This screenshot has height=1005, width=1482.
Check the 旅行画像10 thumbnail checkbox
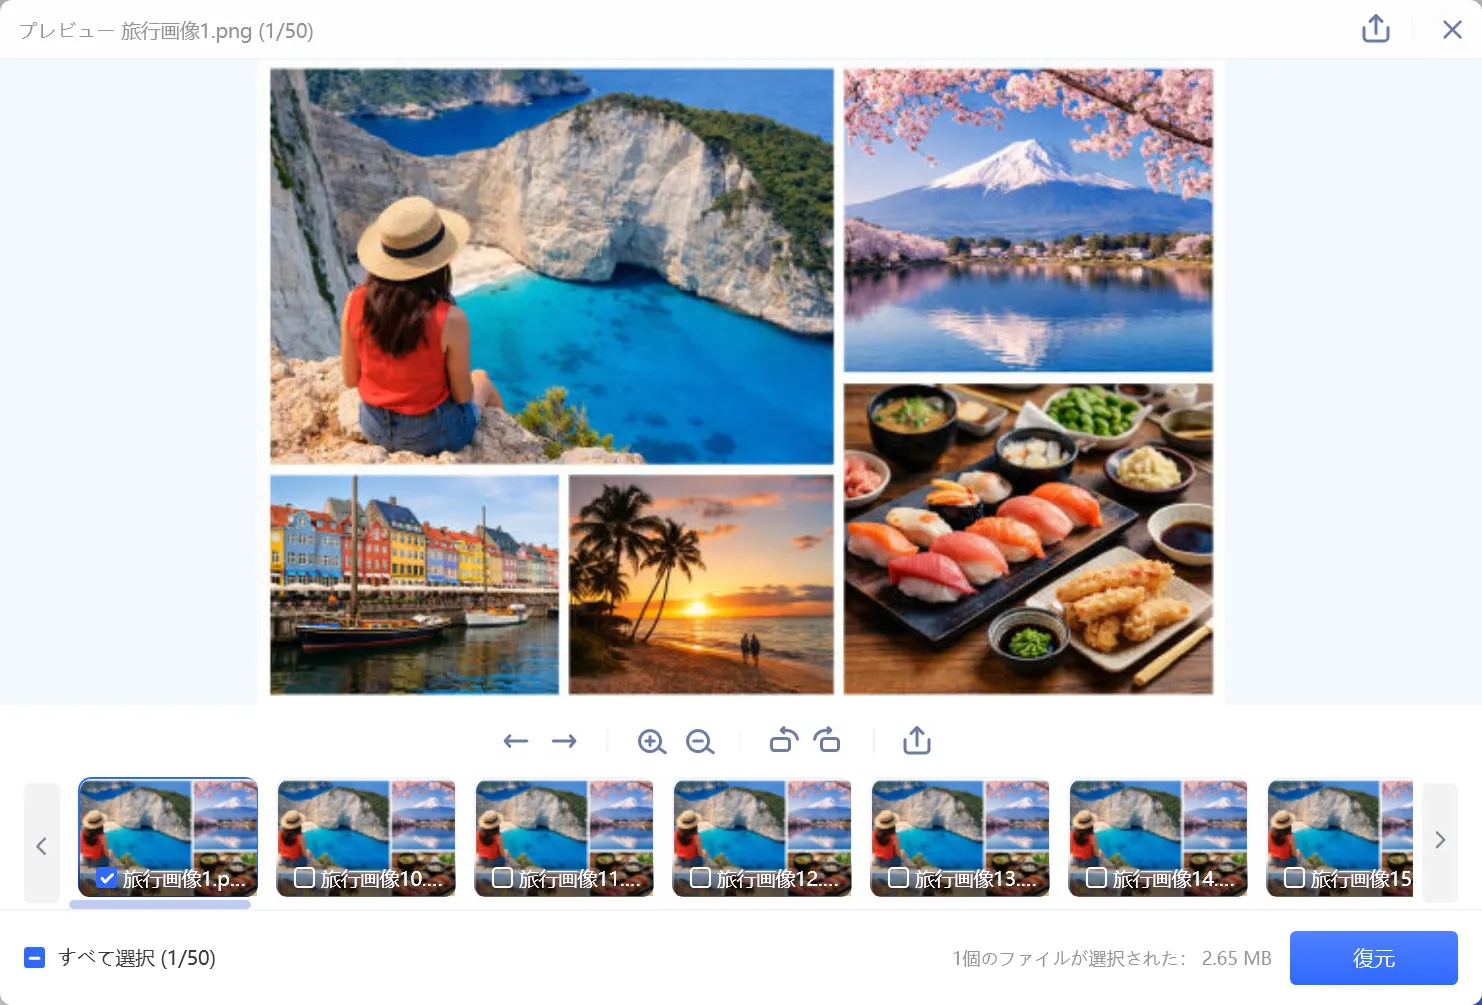coord(305,878)
